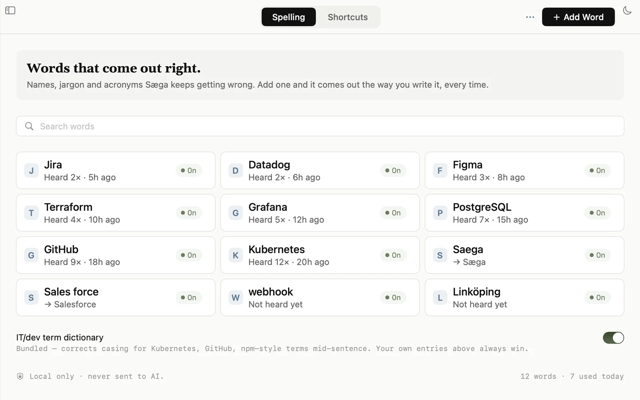Image resolution: width=640 pixels, height=400 pixels.
Task: Select the GitHub word title
Action: coord(61,249)
